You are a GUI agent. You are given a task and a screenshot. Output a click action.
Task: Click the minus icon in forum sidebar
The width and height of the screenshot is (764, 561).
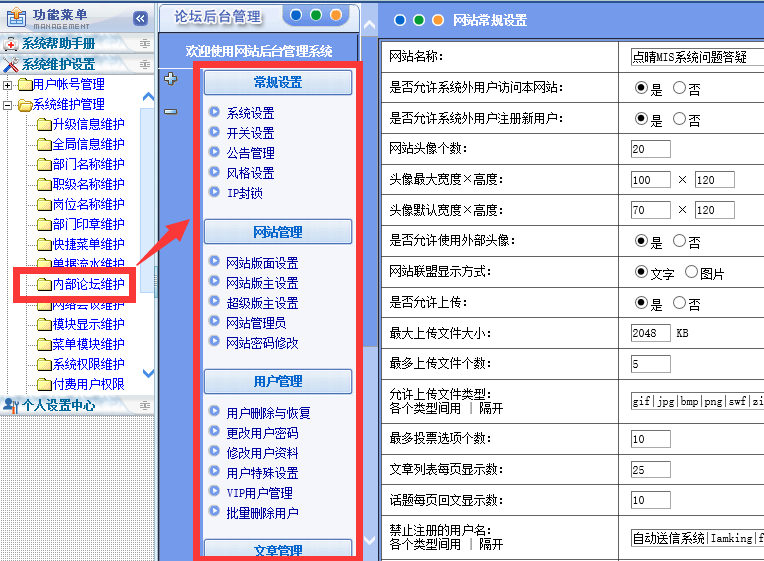click(170, 111)
